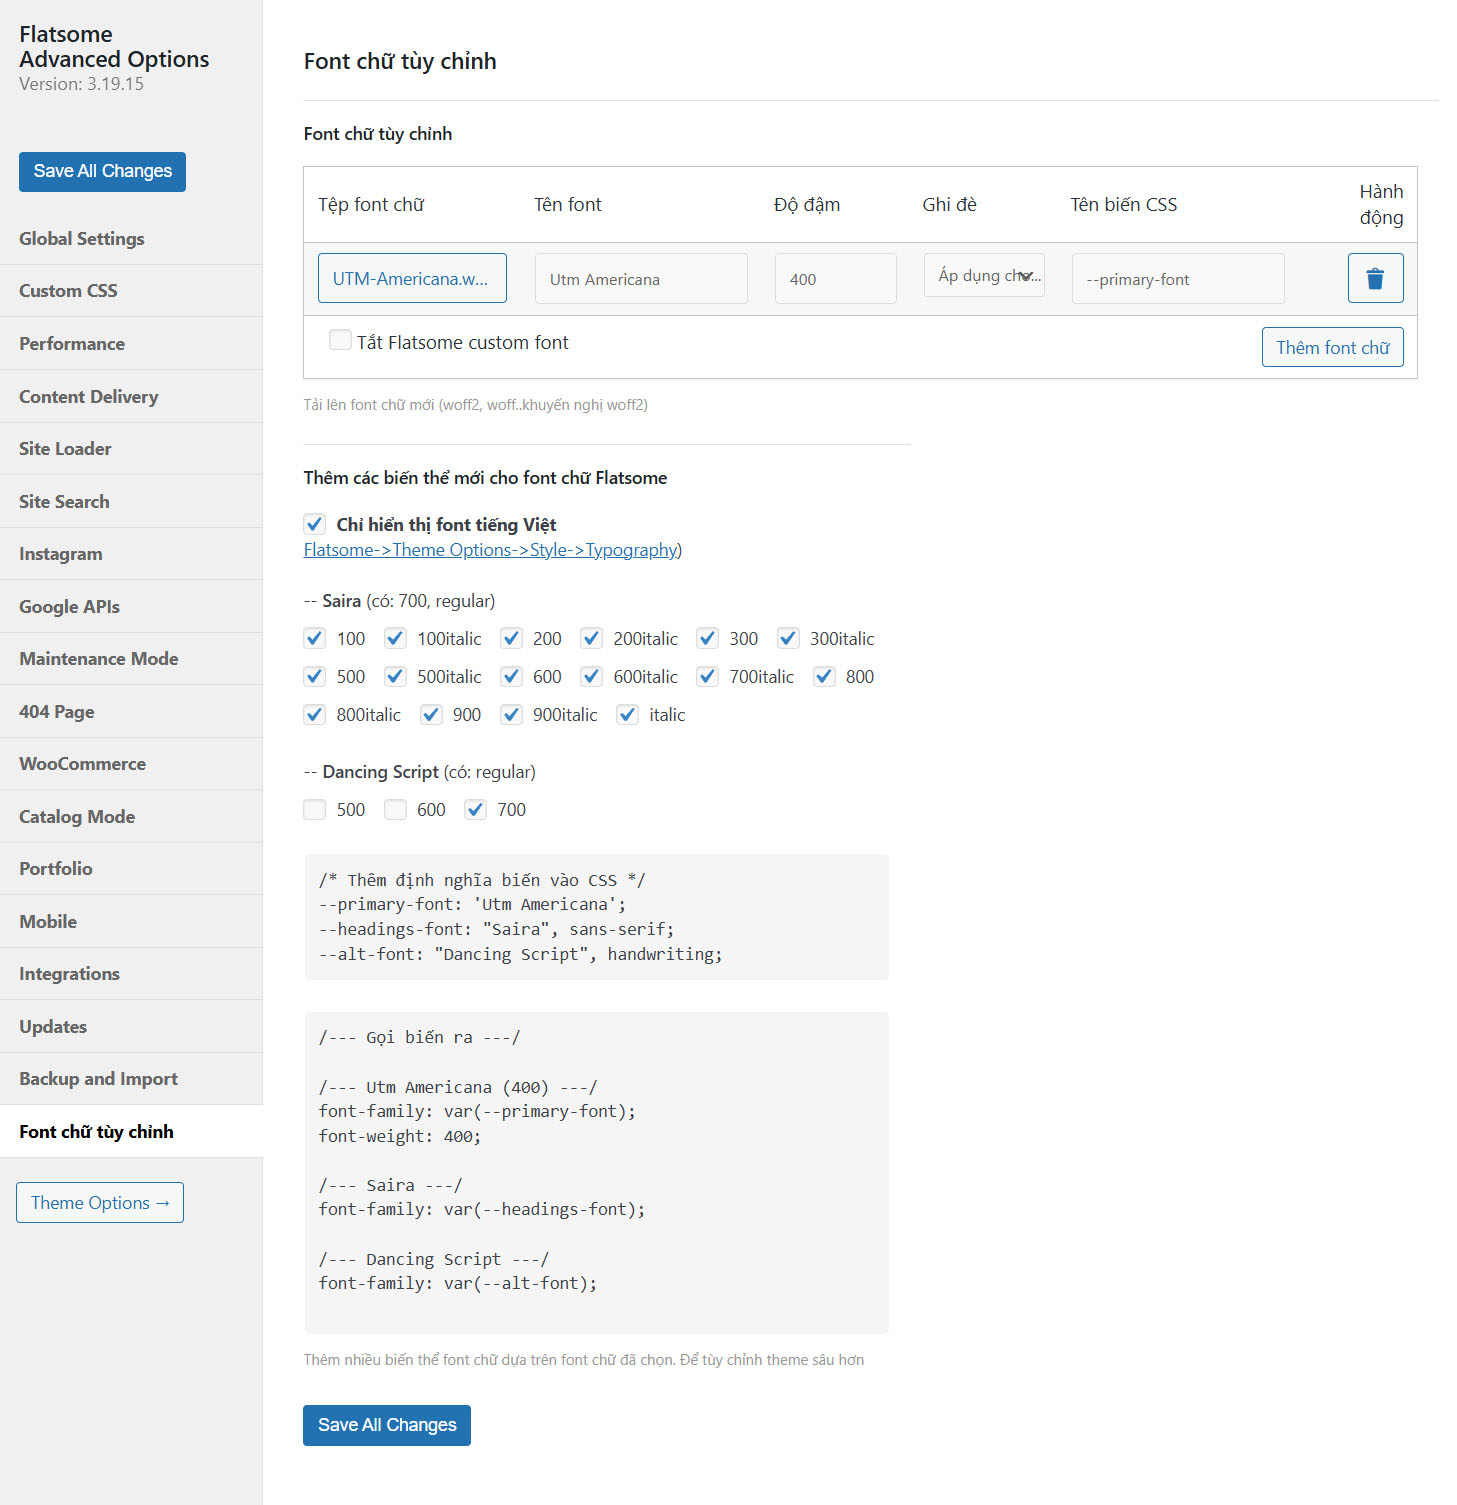Image resolution: width=1457 pixels, height=1505 pixels.
Task: Go to Integrations section
Action: pyautogui.click(x=131, y=973)
